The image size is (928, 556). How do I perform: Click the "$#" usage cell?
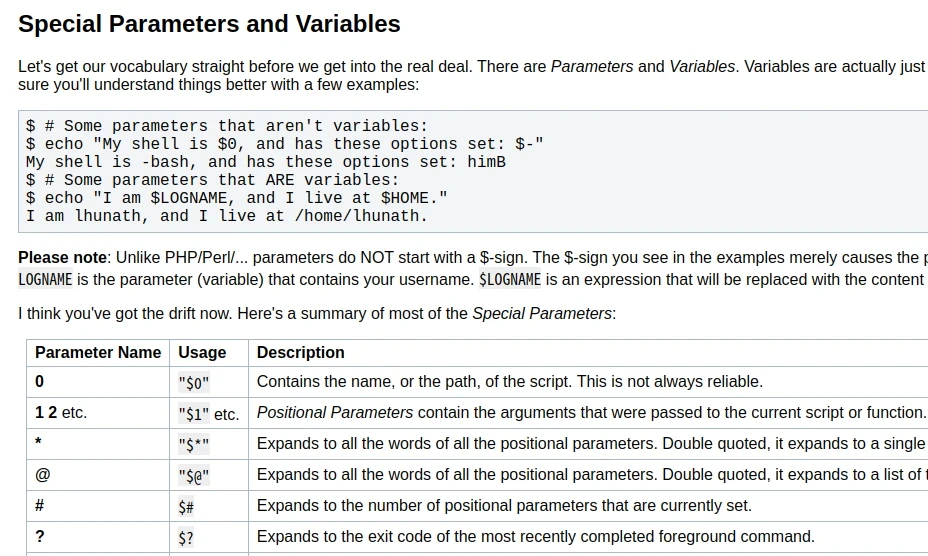pyautogui.click(x=186, y=507)
